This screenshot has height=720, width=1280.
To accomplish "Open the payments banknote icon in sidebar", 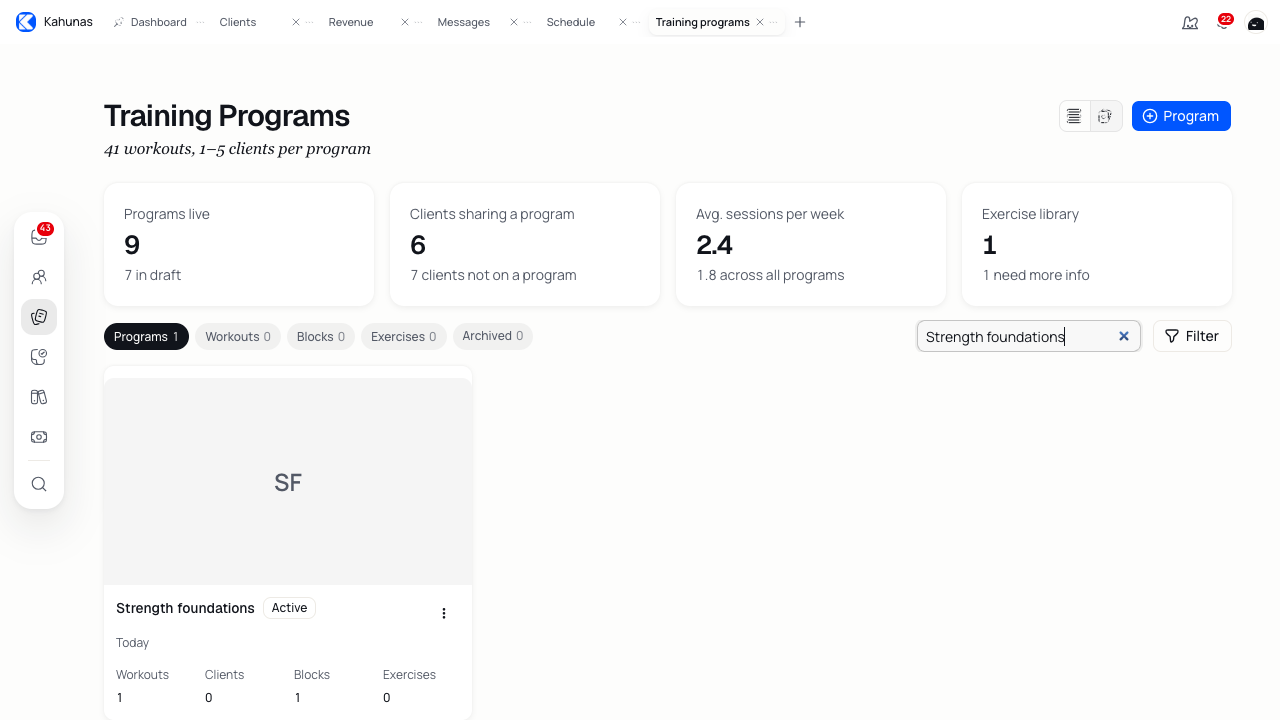I will click(x=39, y=437).
